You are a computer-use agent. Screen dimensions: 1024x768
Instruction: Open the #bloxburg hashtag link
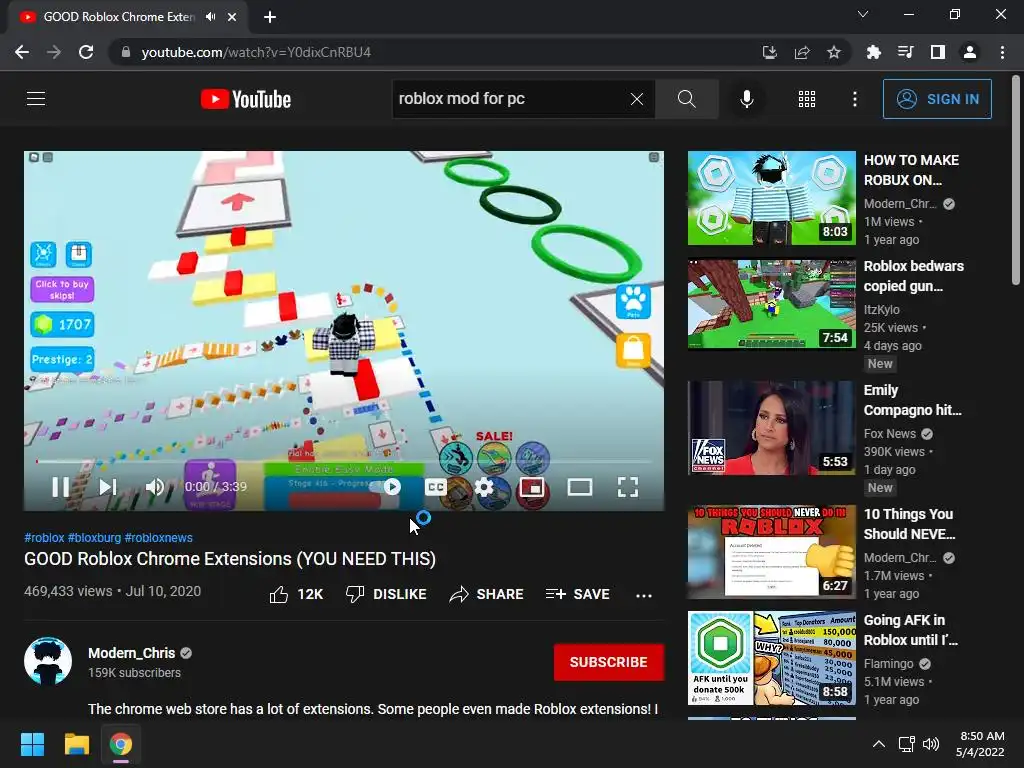click(x=95, y=537)
